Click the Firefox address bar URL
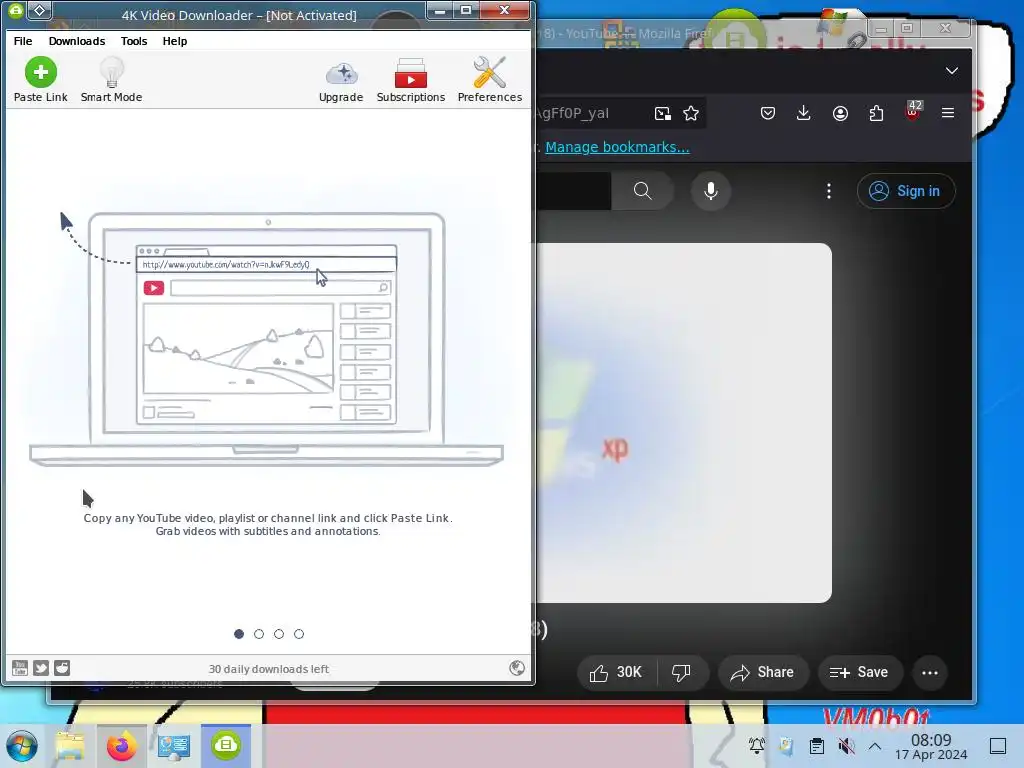Image resolution: width=1024 pixels, height=768 pixels. 573,114
